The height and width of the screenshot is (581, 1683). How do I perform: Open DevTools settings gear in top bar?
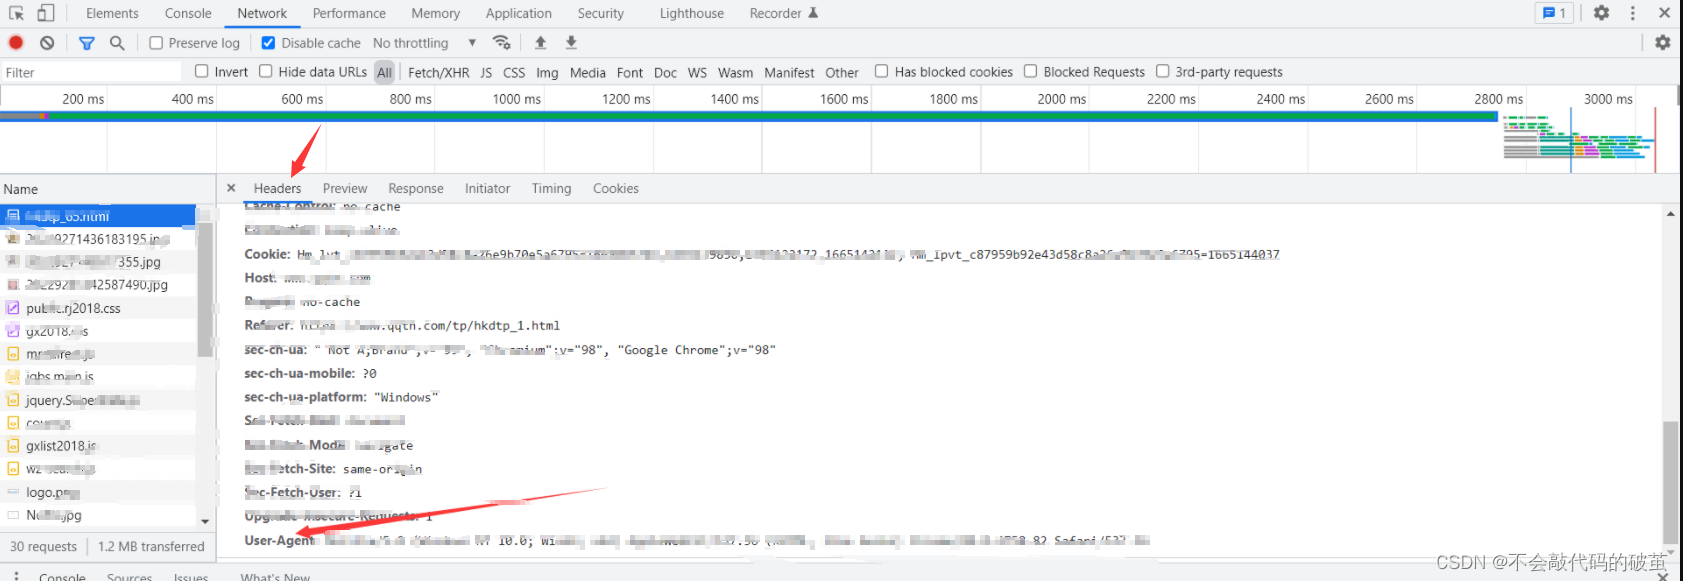point(1602,13)
